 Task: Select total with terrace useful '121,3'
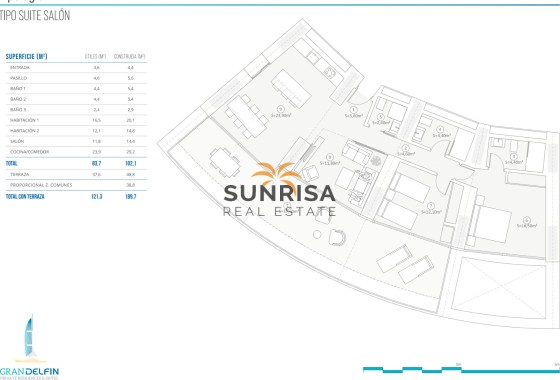click(96, 196)
